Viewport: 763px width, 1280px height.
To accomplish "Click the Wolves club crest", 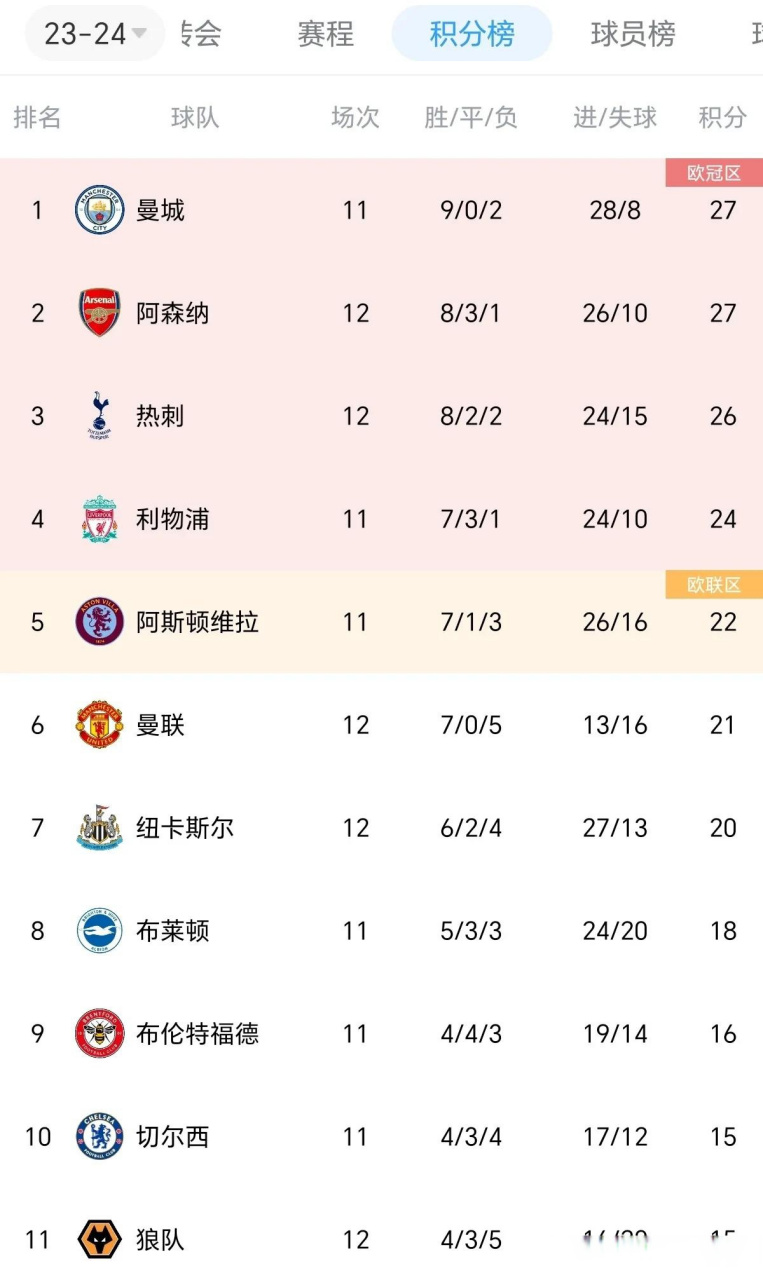I will 100,1240.
